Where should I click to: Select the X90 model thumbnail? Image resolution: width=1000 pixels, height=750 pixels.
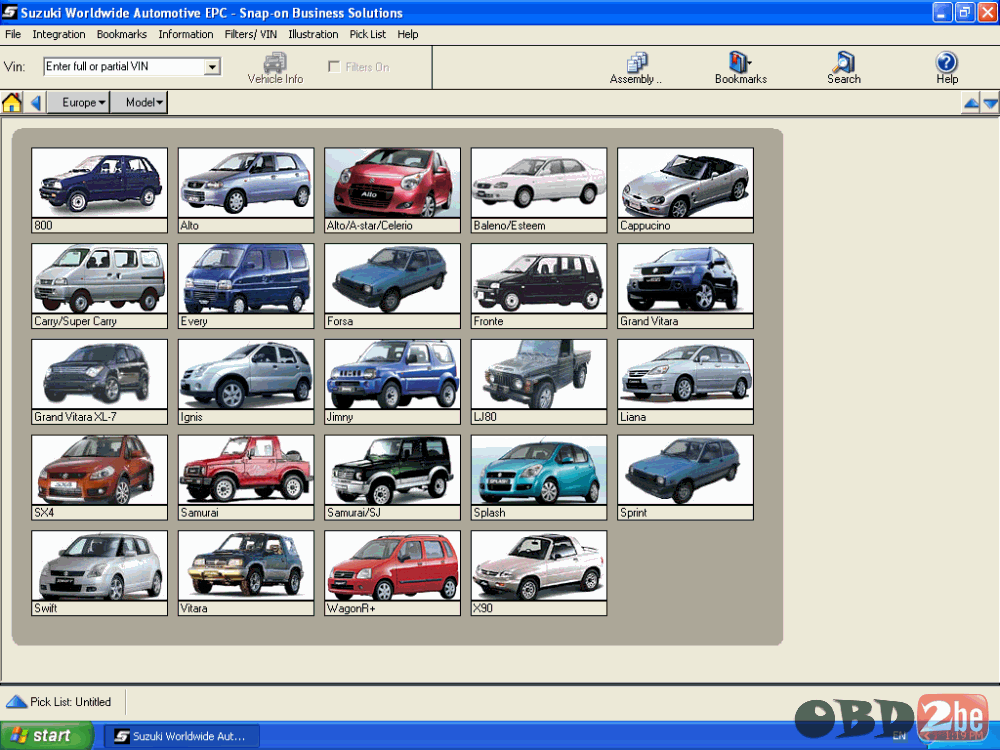click(539, 573)
